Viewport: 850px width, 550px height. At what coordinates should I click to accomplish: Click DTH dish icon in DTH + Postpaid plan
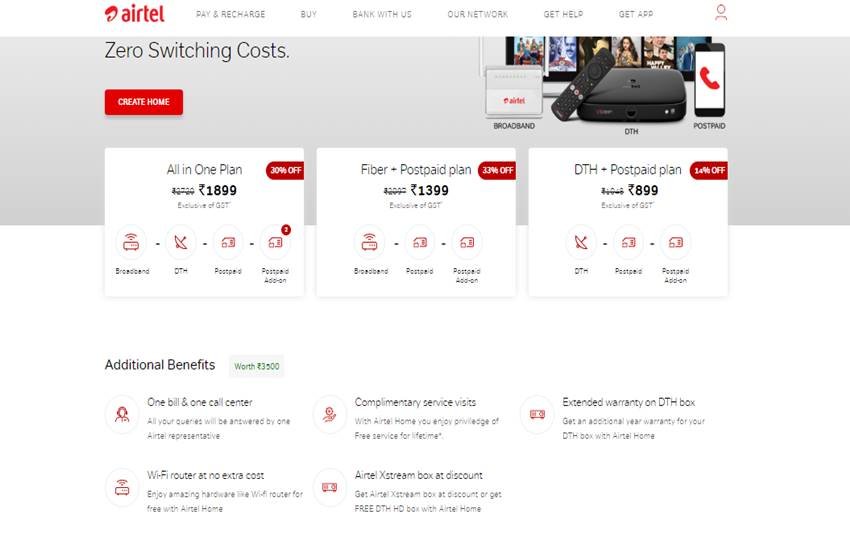(581, 242)
